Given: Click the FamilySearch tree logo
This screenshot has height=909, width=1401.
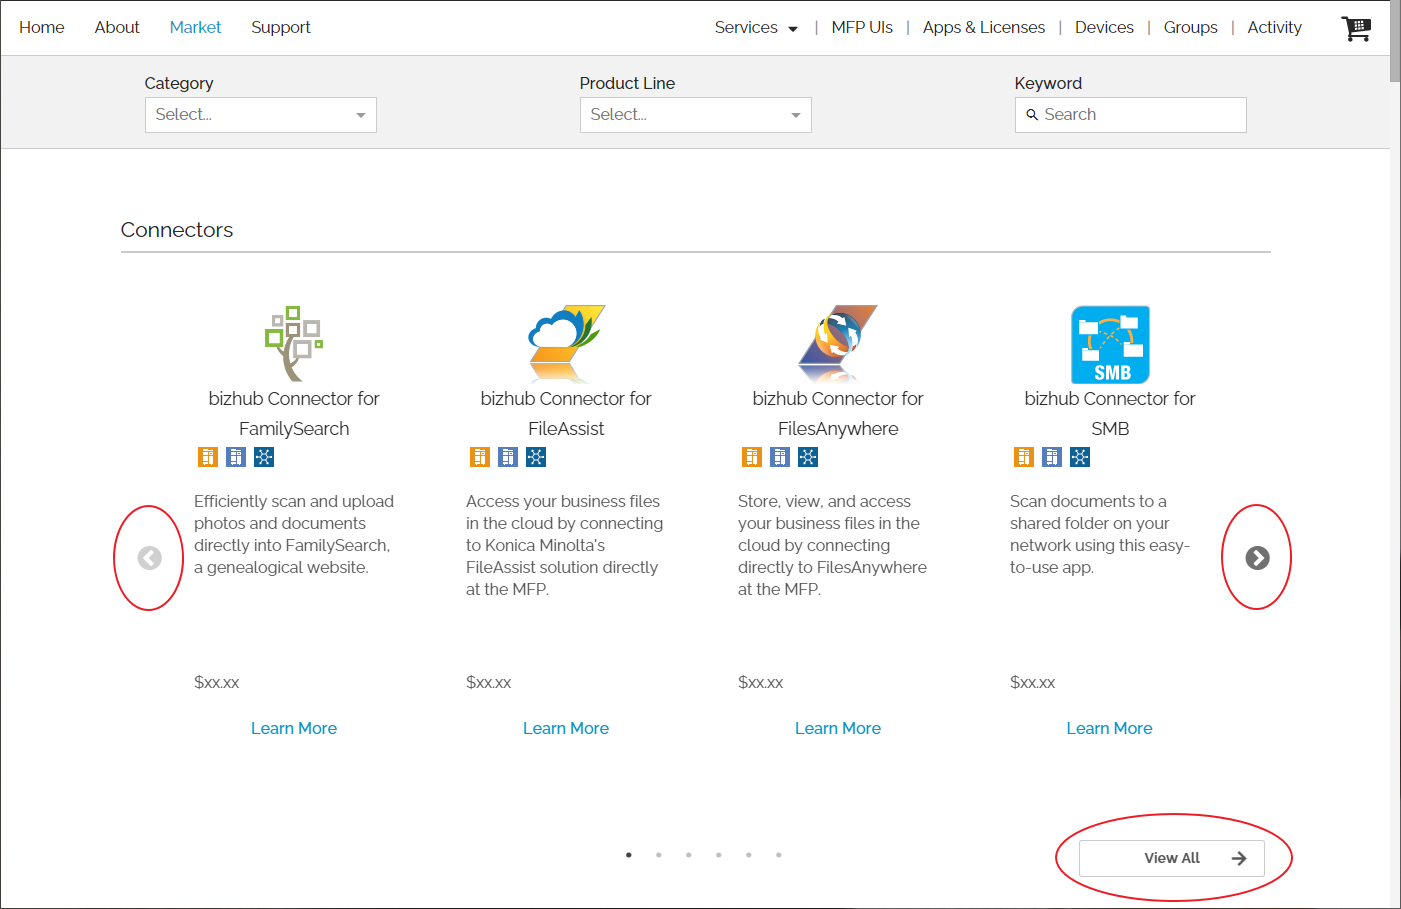Looking at the screenshot, I should pos(293,343).
